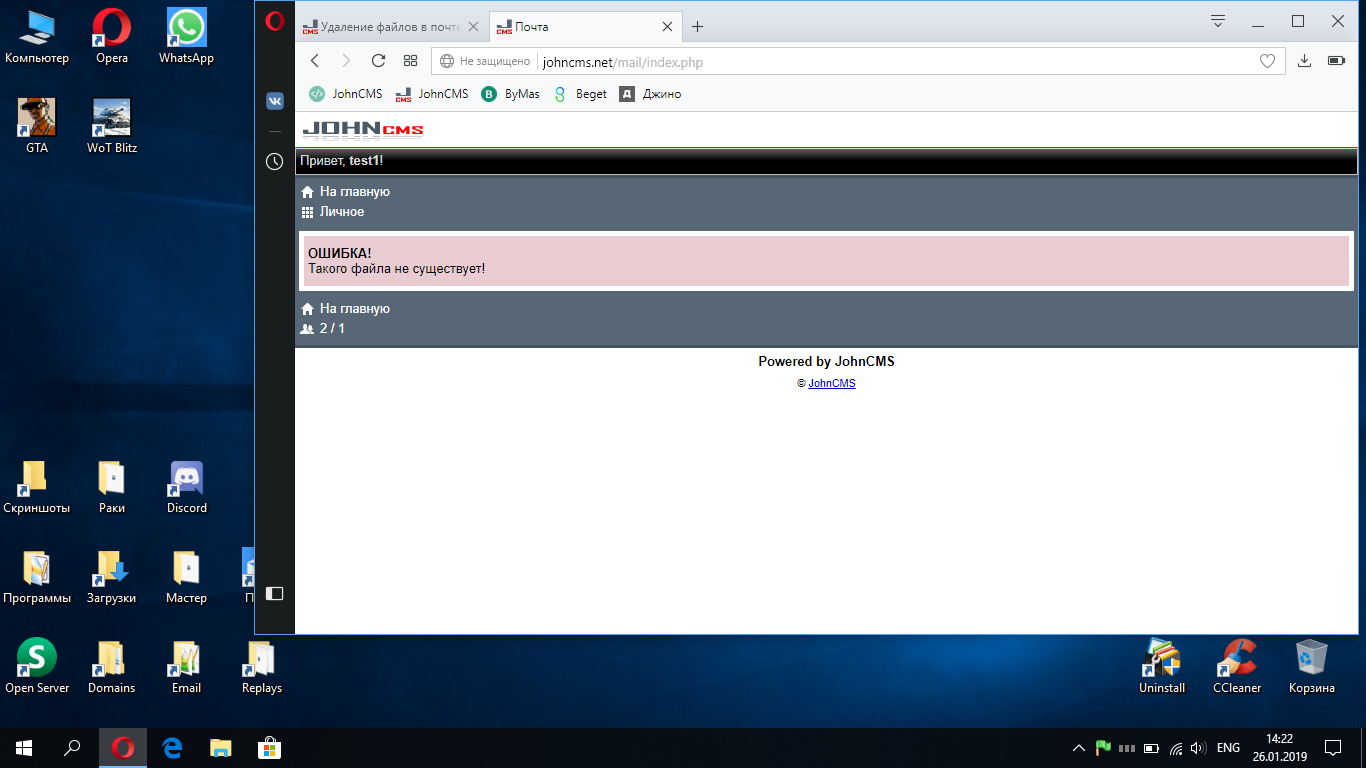Open the clock showing 14:22

click(1279, 748)
